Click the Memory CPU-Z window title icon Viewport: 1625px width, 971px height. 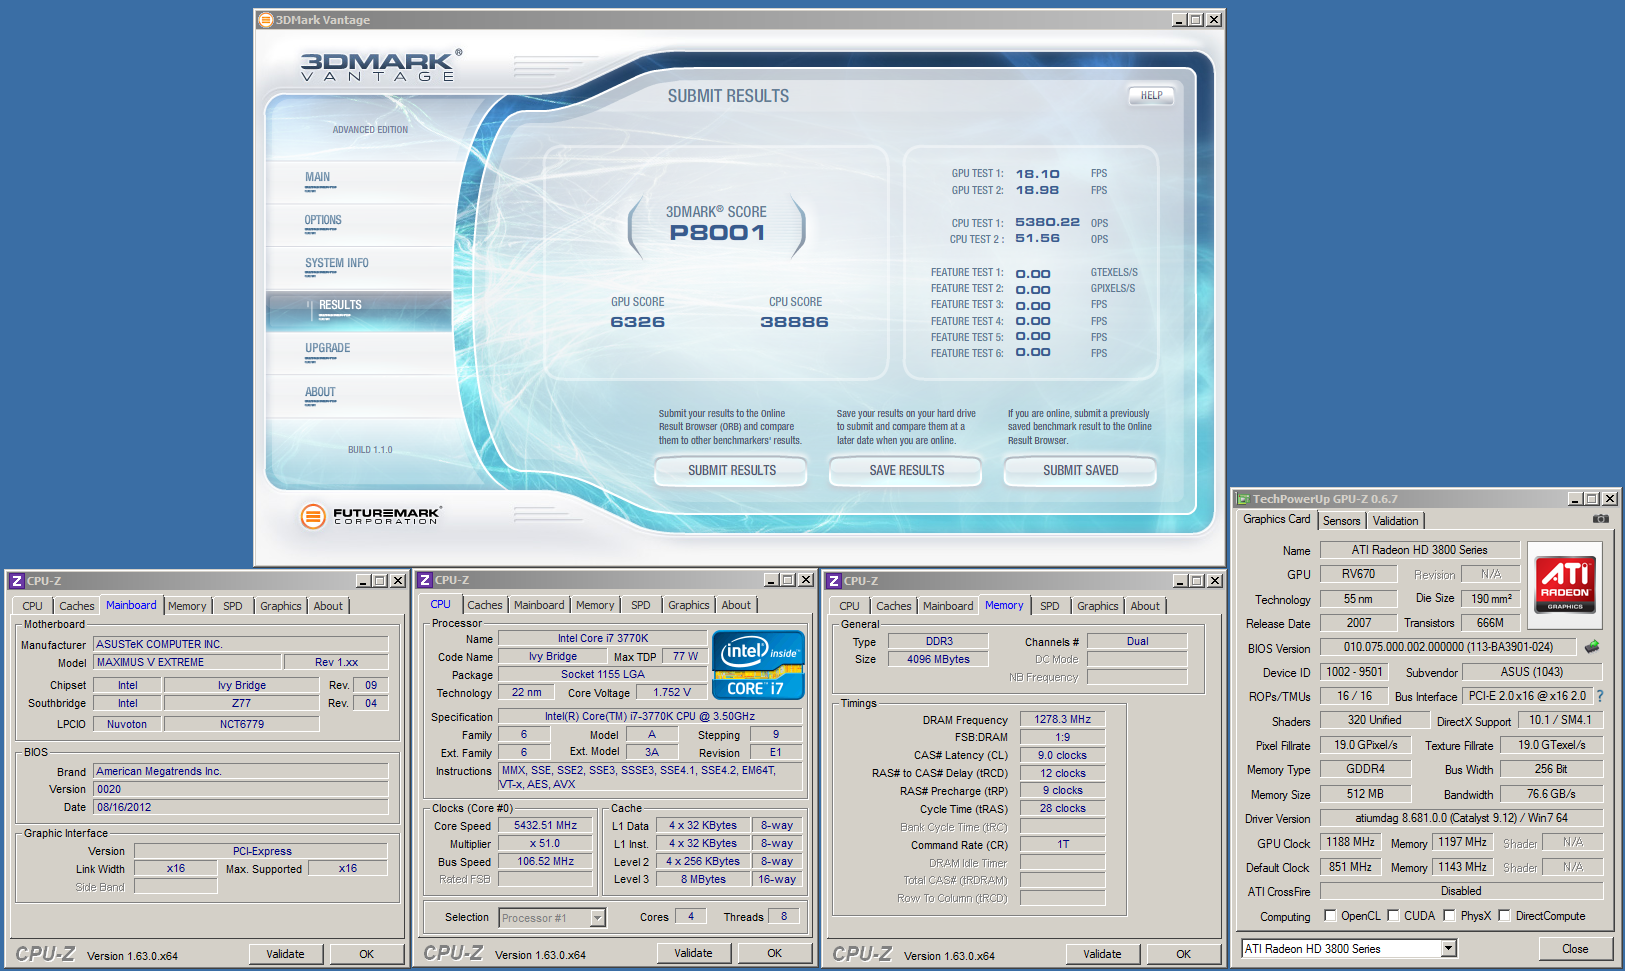click(x=834, y=580)
